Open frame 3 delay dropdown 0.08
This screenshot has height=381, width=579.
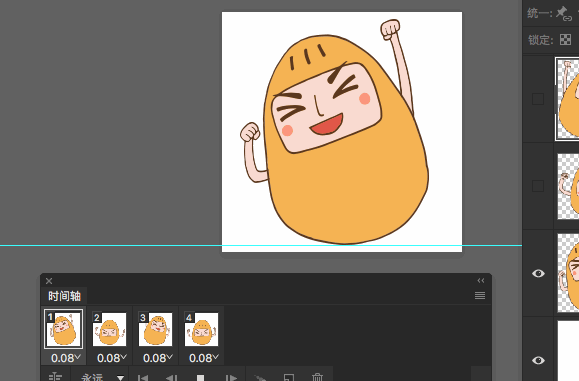[158, 358]
